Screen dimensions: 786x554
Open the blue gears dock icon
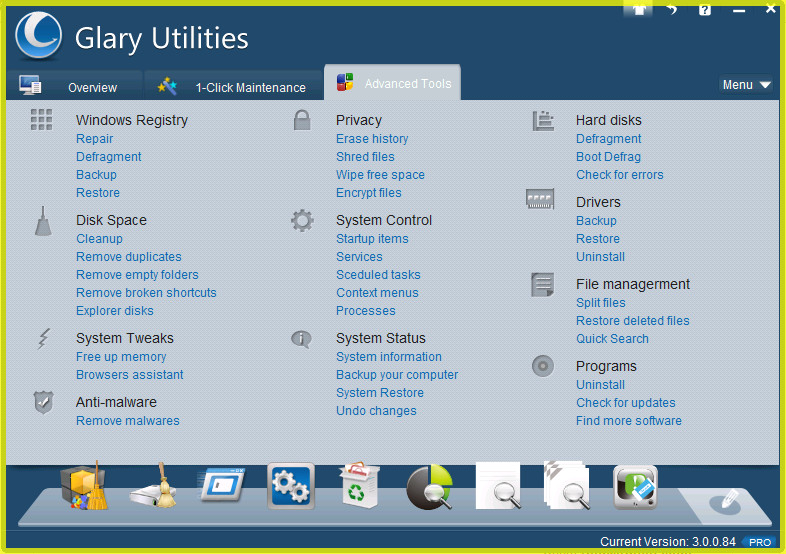[x=291, y=486]
